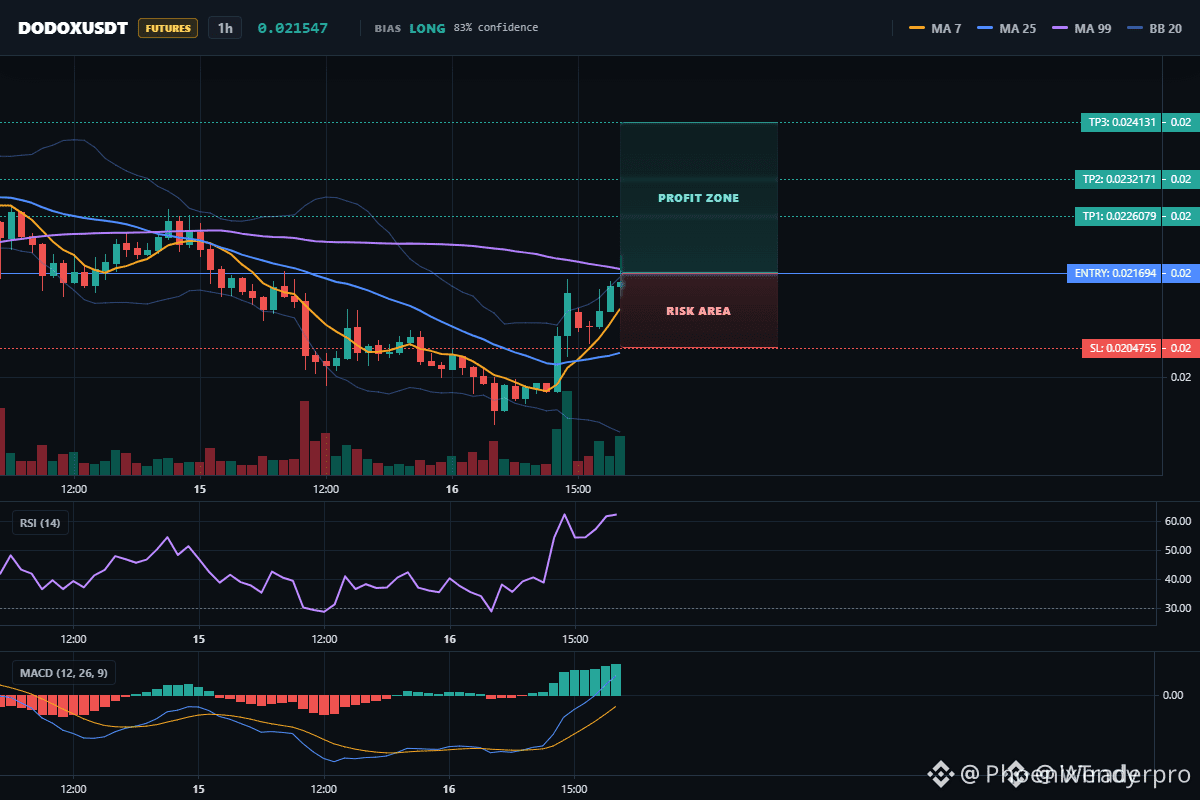This screenshot has height=800, width=1200.
Task: Click the RSI (14) indicator label
Action: tap(40, 522)
